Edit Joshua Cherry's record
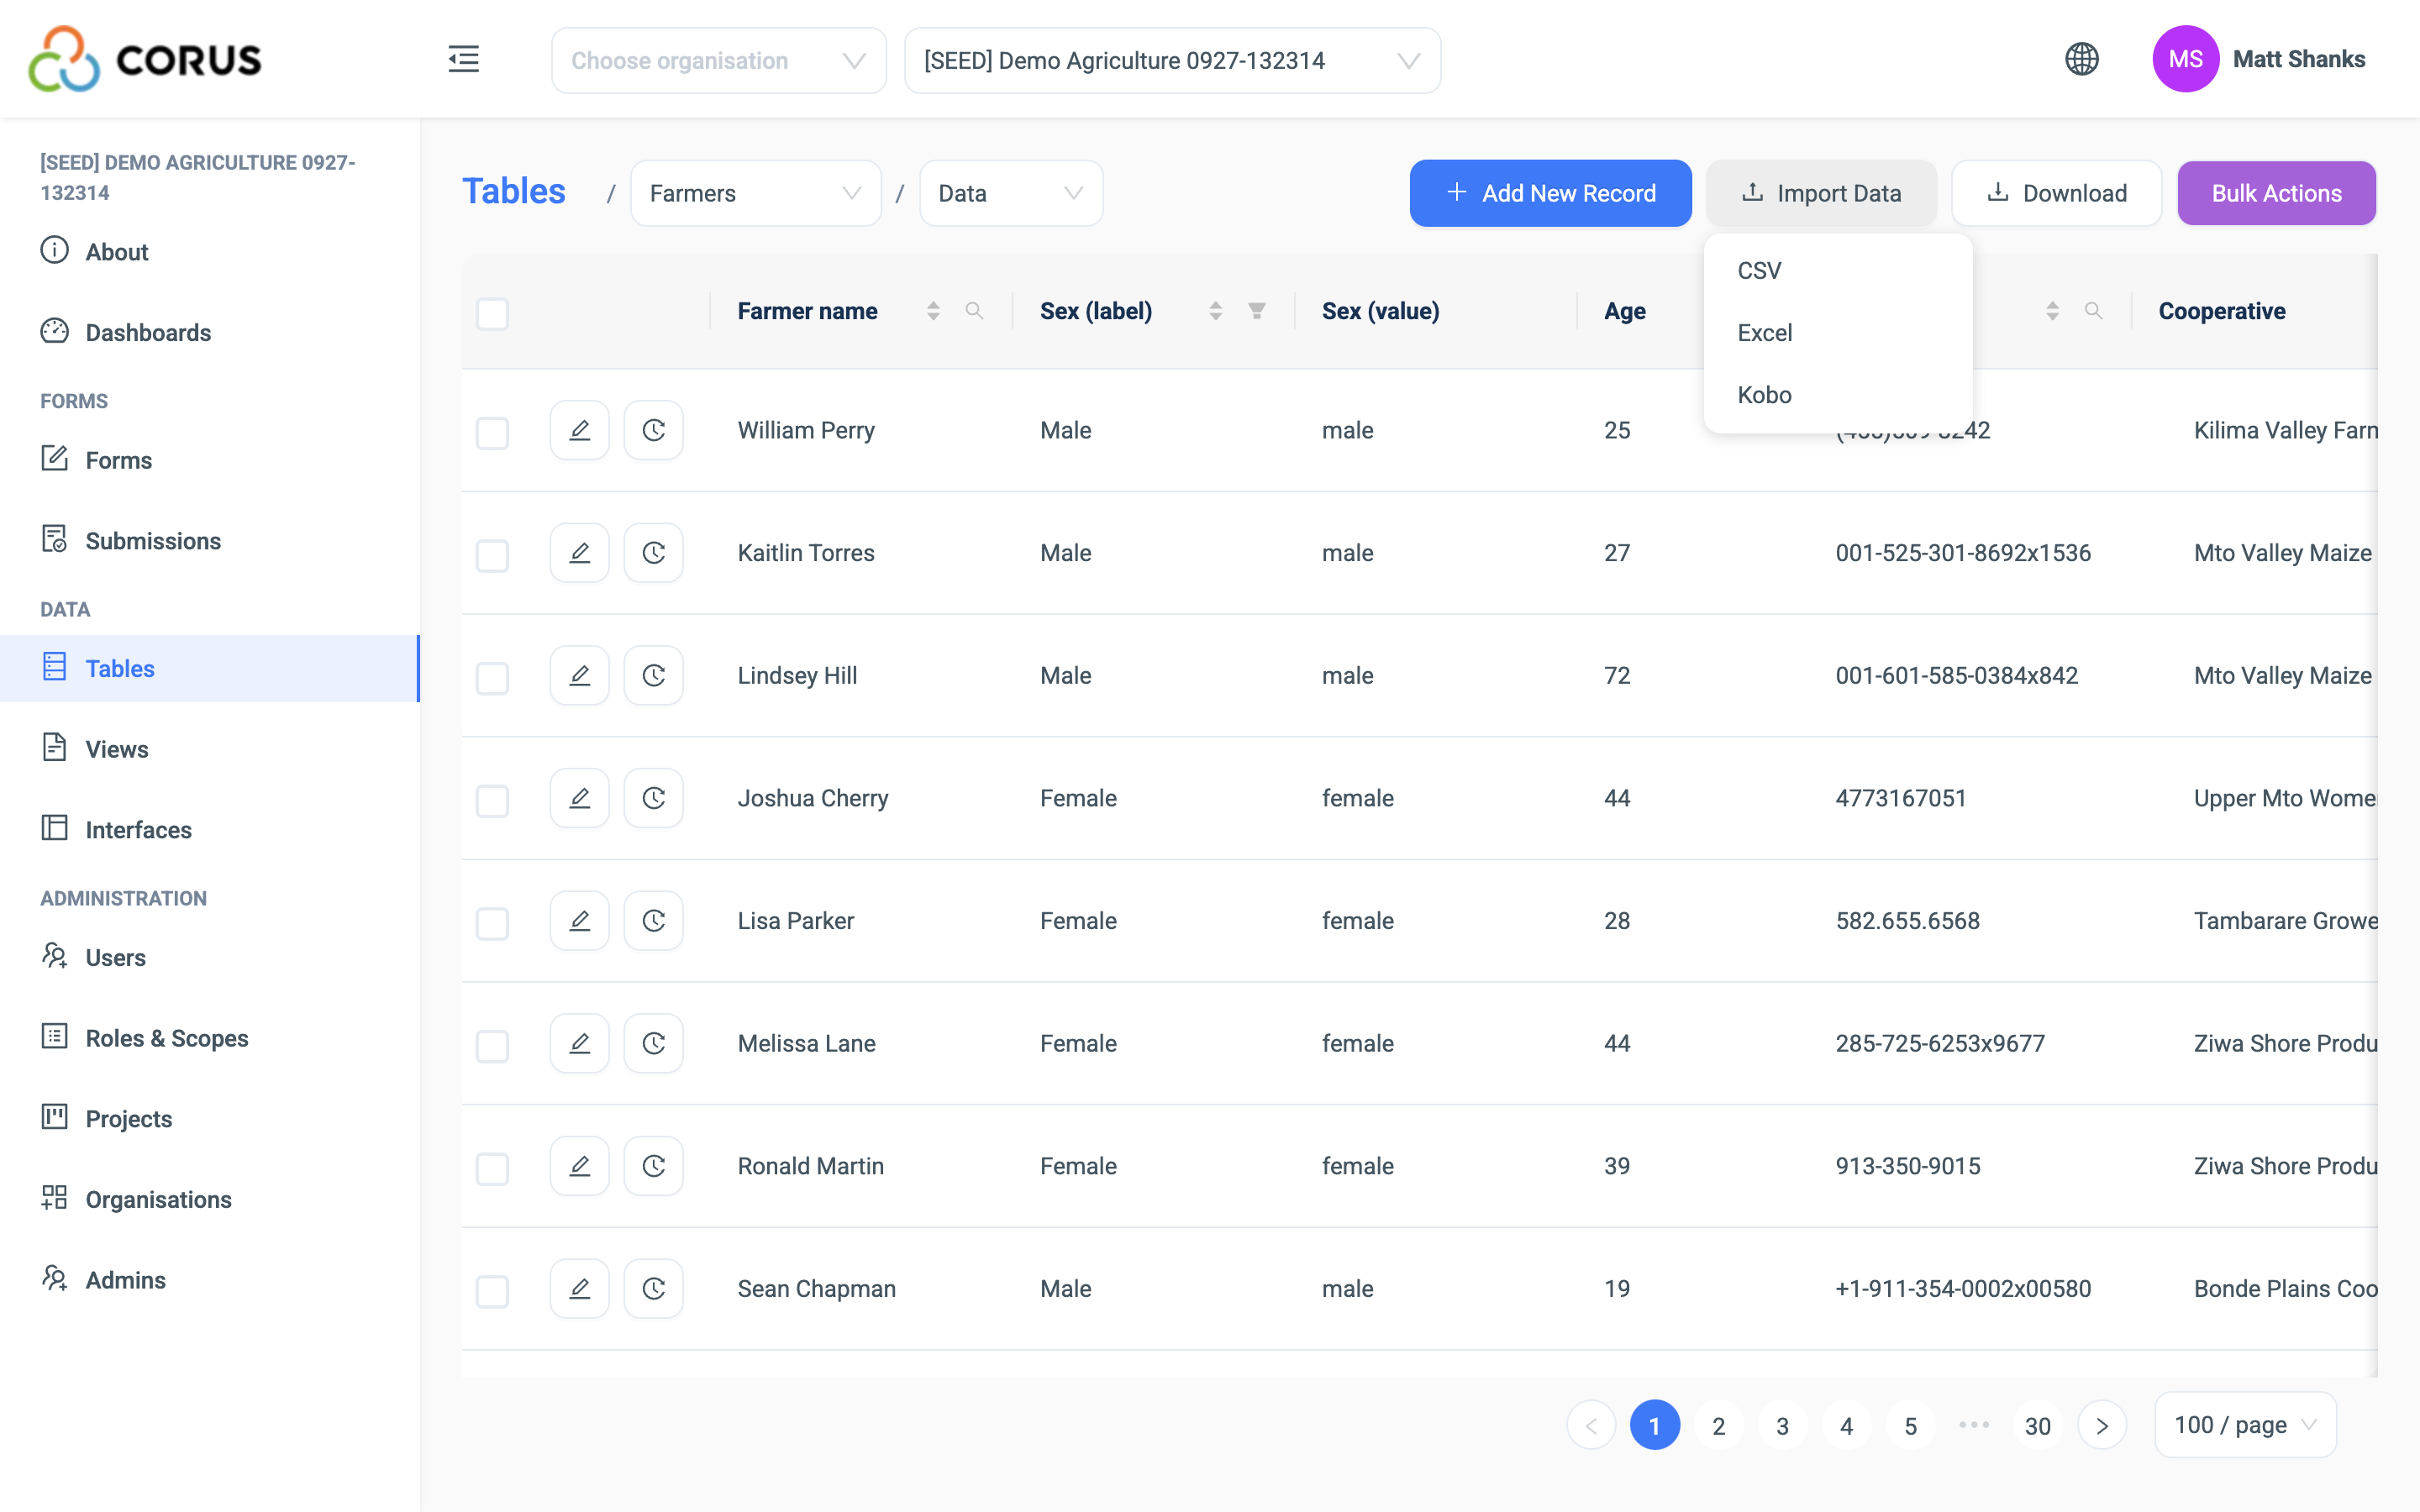Viewport: 2420px width, 1512px height. (x=579, y=798)
